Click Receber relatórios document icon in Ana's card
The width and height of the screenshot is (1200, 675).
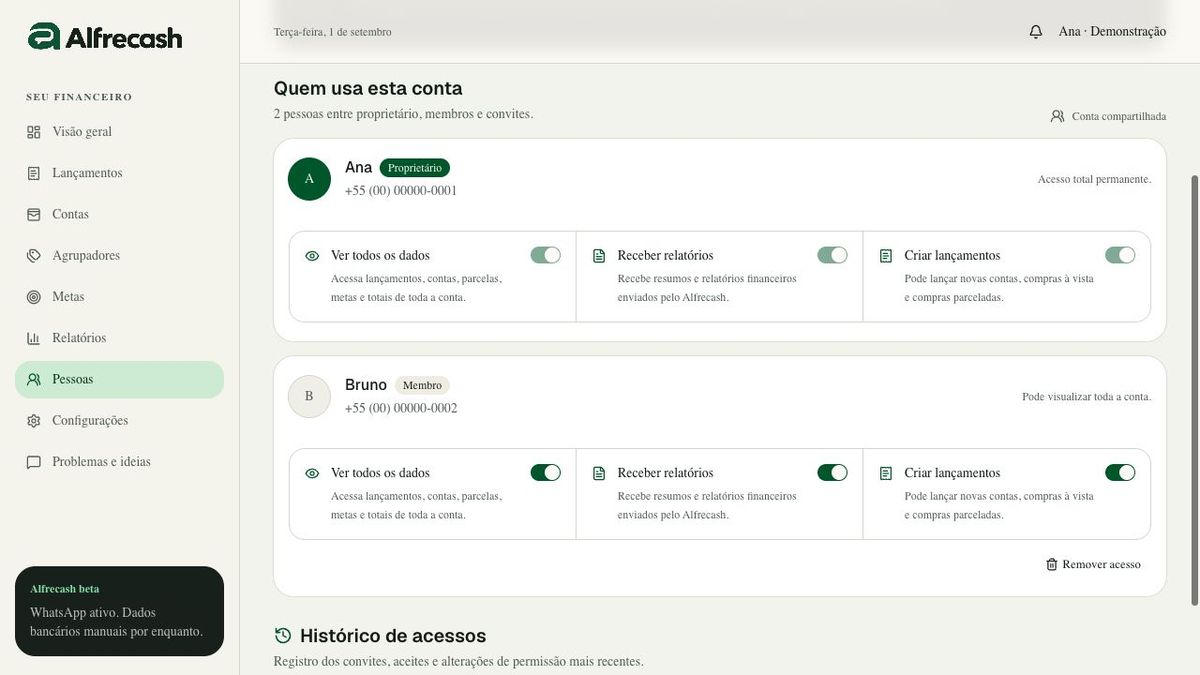click(599, 256)
